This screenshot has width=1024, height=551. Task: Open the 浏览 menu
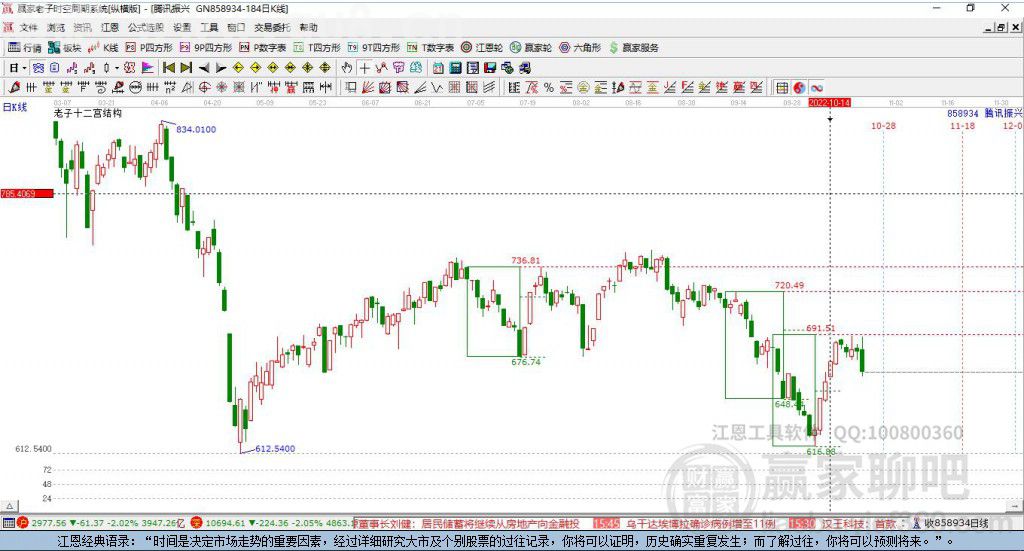click(56, 27)
